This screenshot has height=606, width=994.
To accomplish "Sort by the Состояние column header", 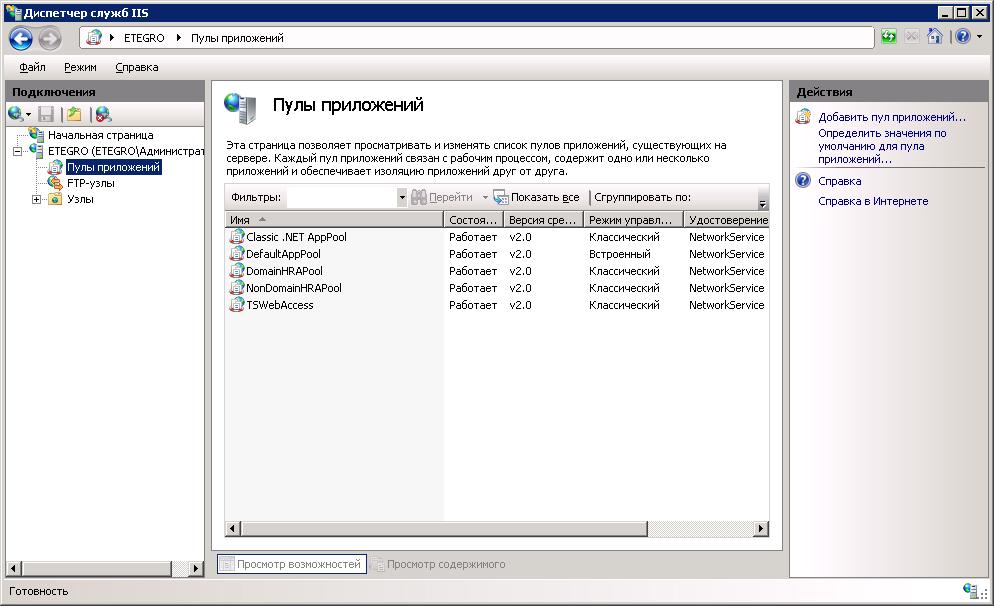I will (473, 219).
